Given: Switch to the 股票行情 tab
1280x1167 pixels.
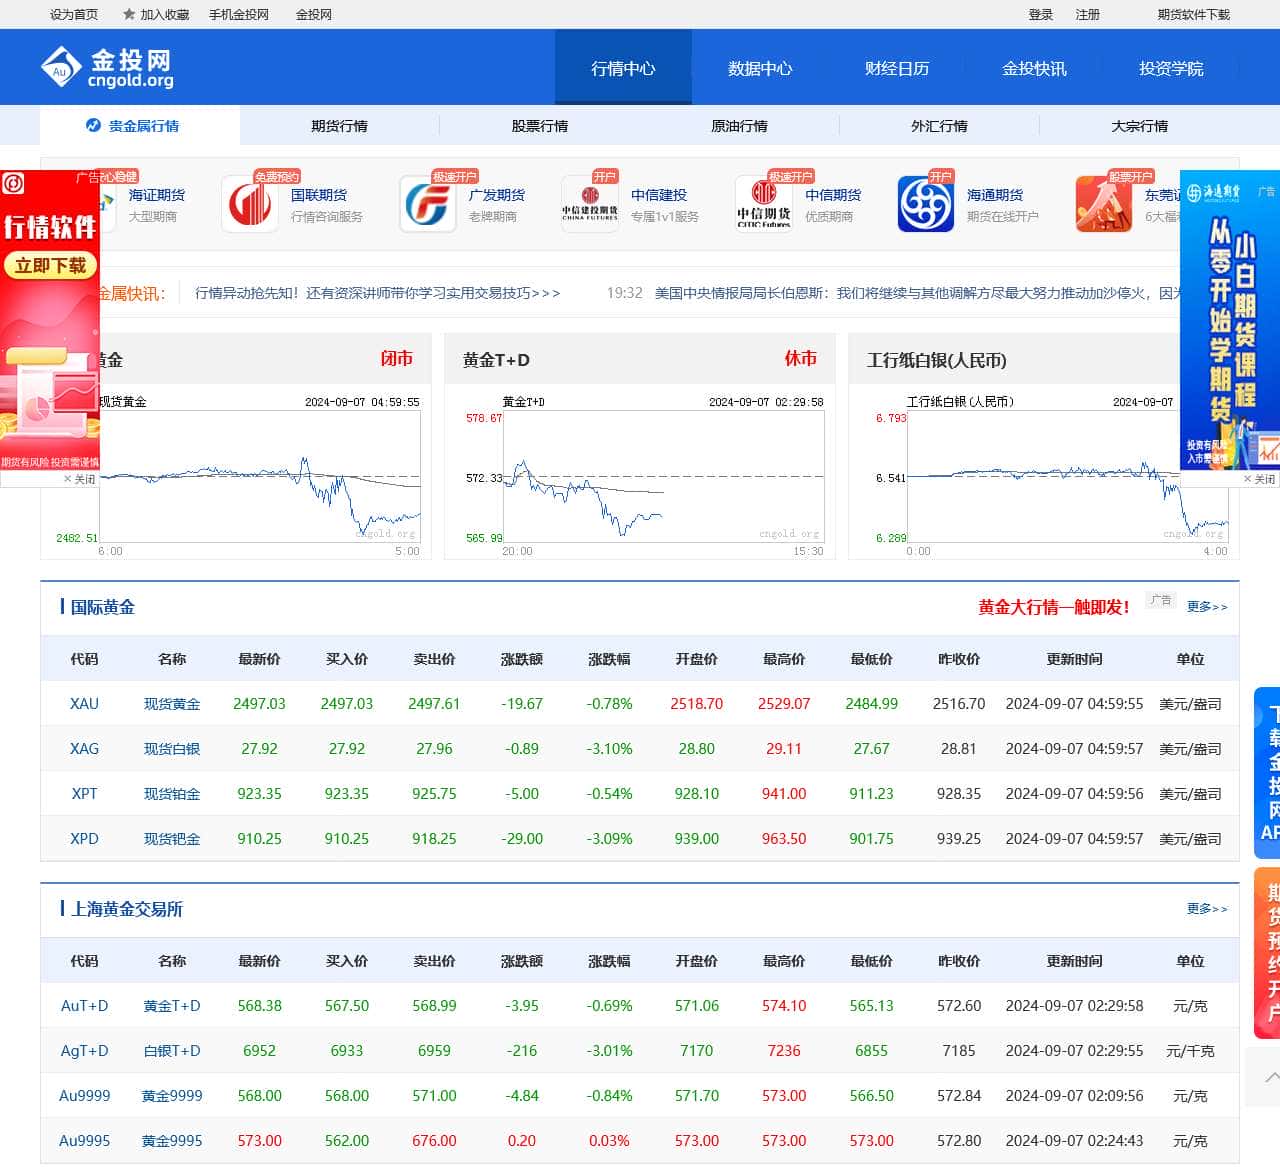Looking at the screenshot, I should tap(539, 125).
